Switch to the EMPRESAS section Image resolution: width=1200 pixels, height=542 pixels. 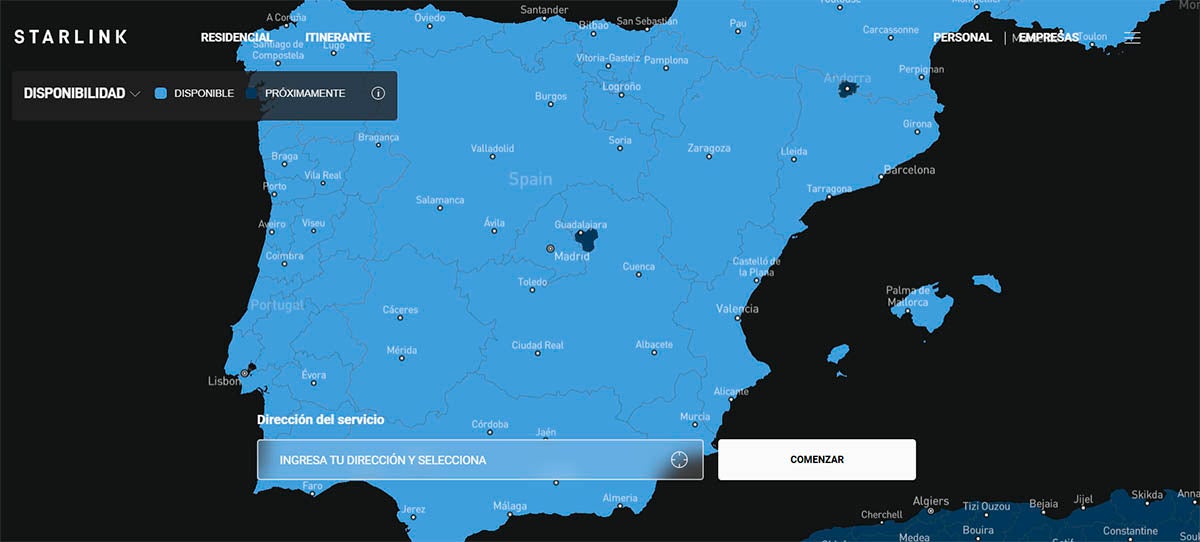coord(1048,37)
